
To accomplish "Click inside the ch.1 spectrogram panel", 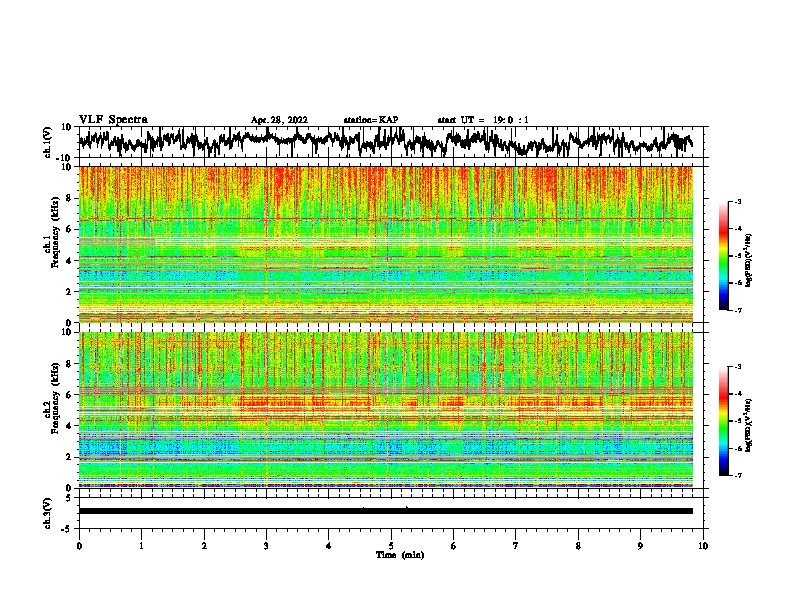I will tap(386, 244).
